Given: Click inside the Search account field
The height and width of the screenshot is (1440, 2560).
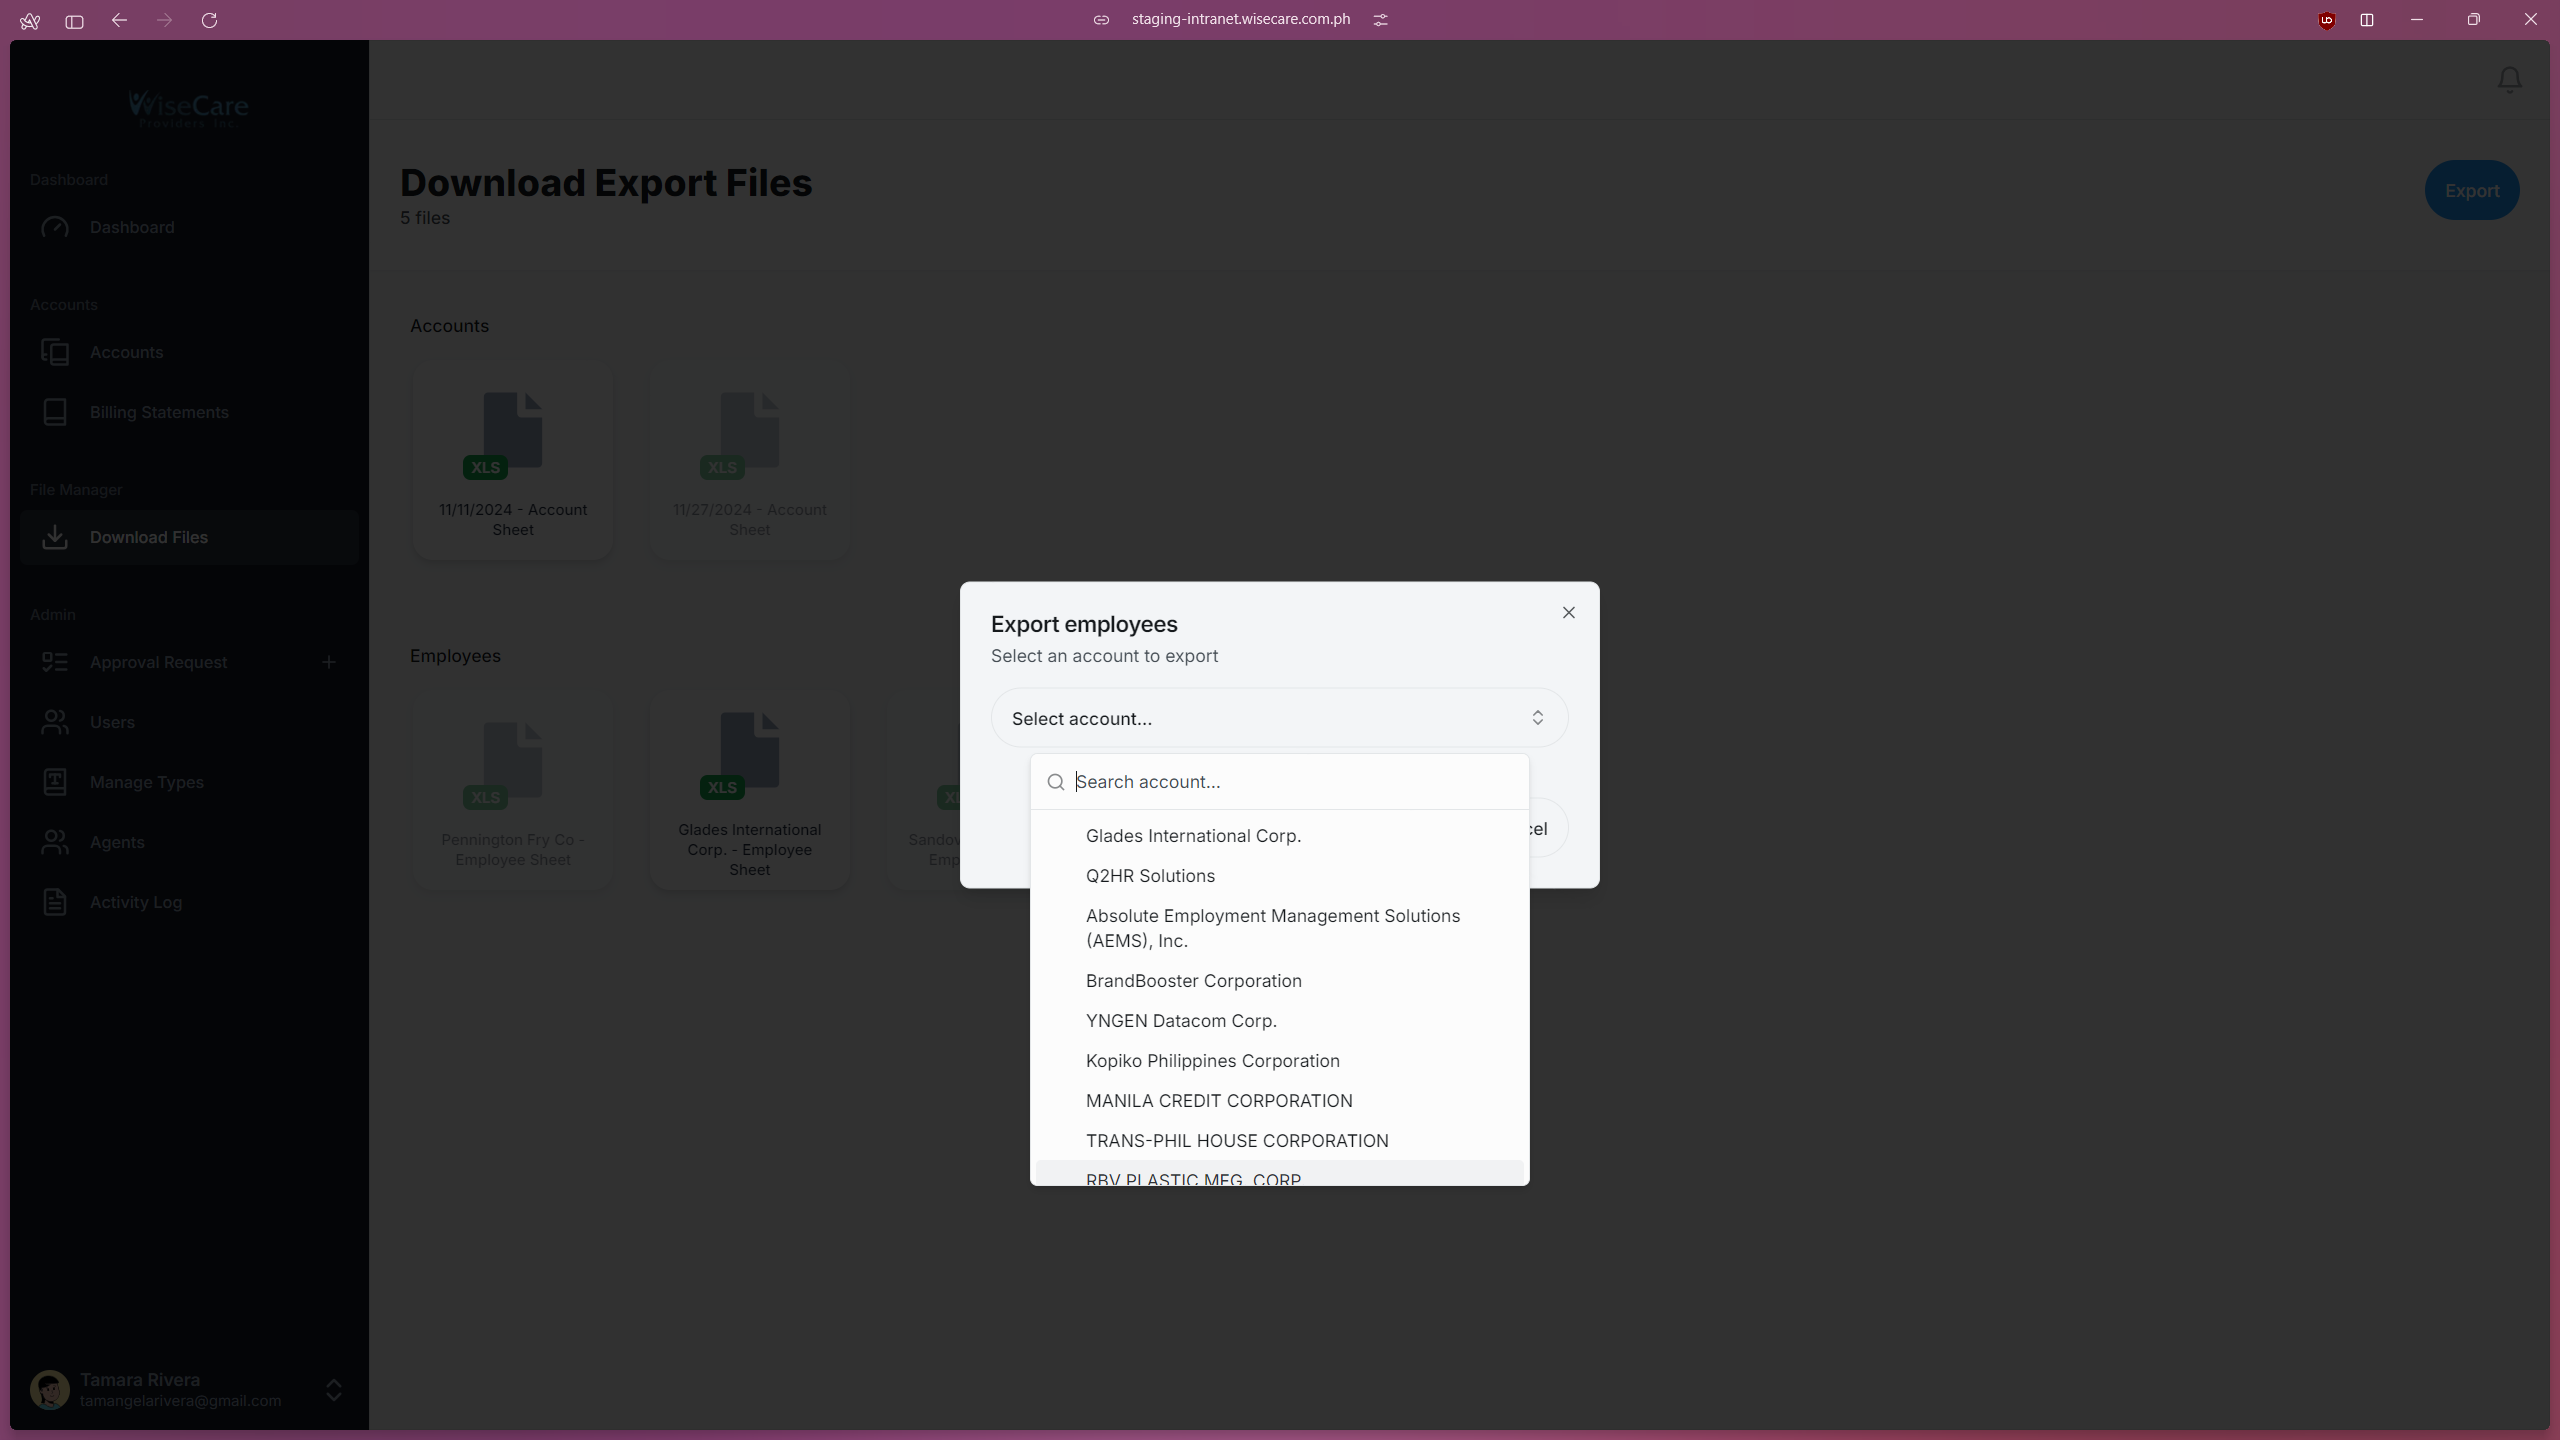Looking at the screenshot, I should pos(1200,782).
